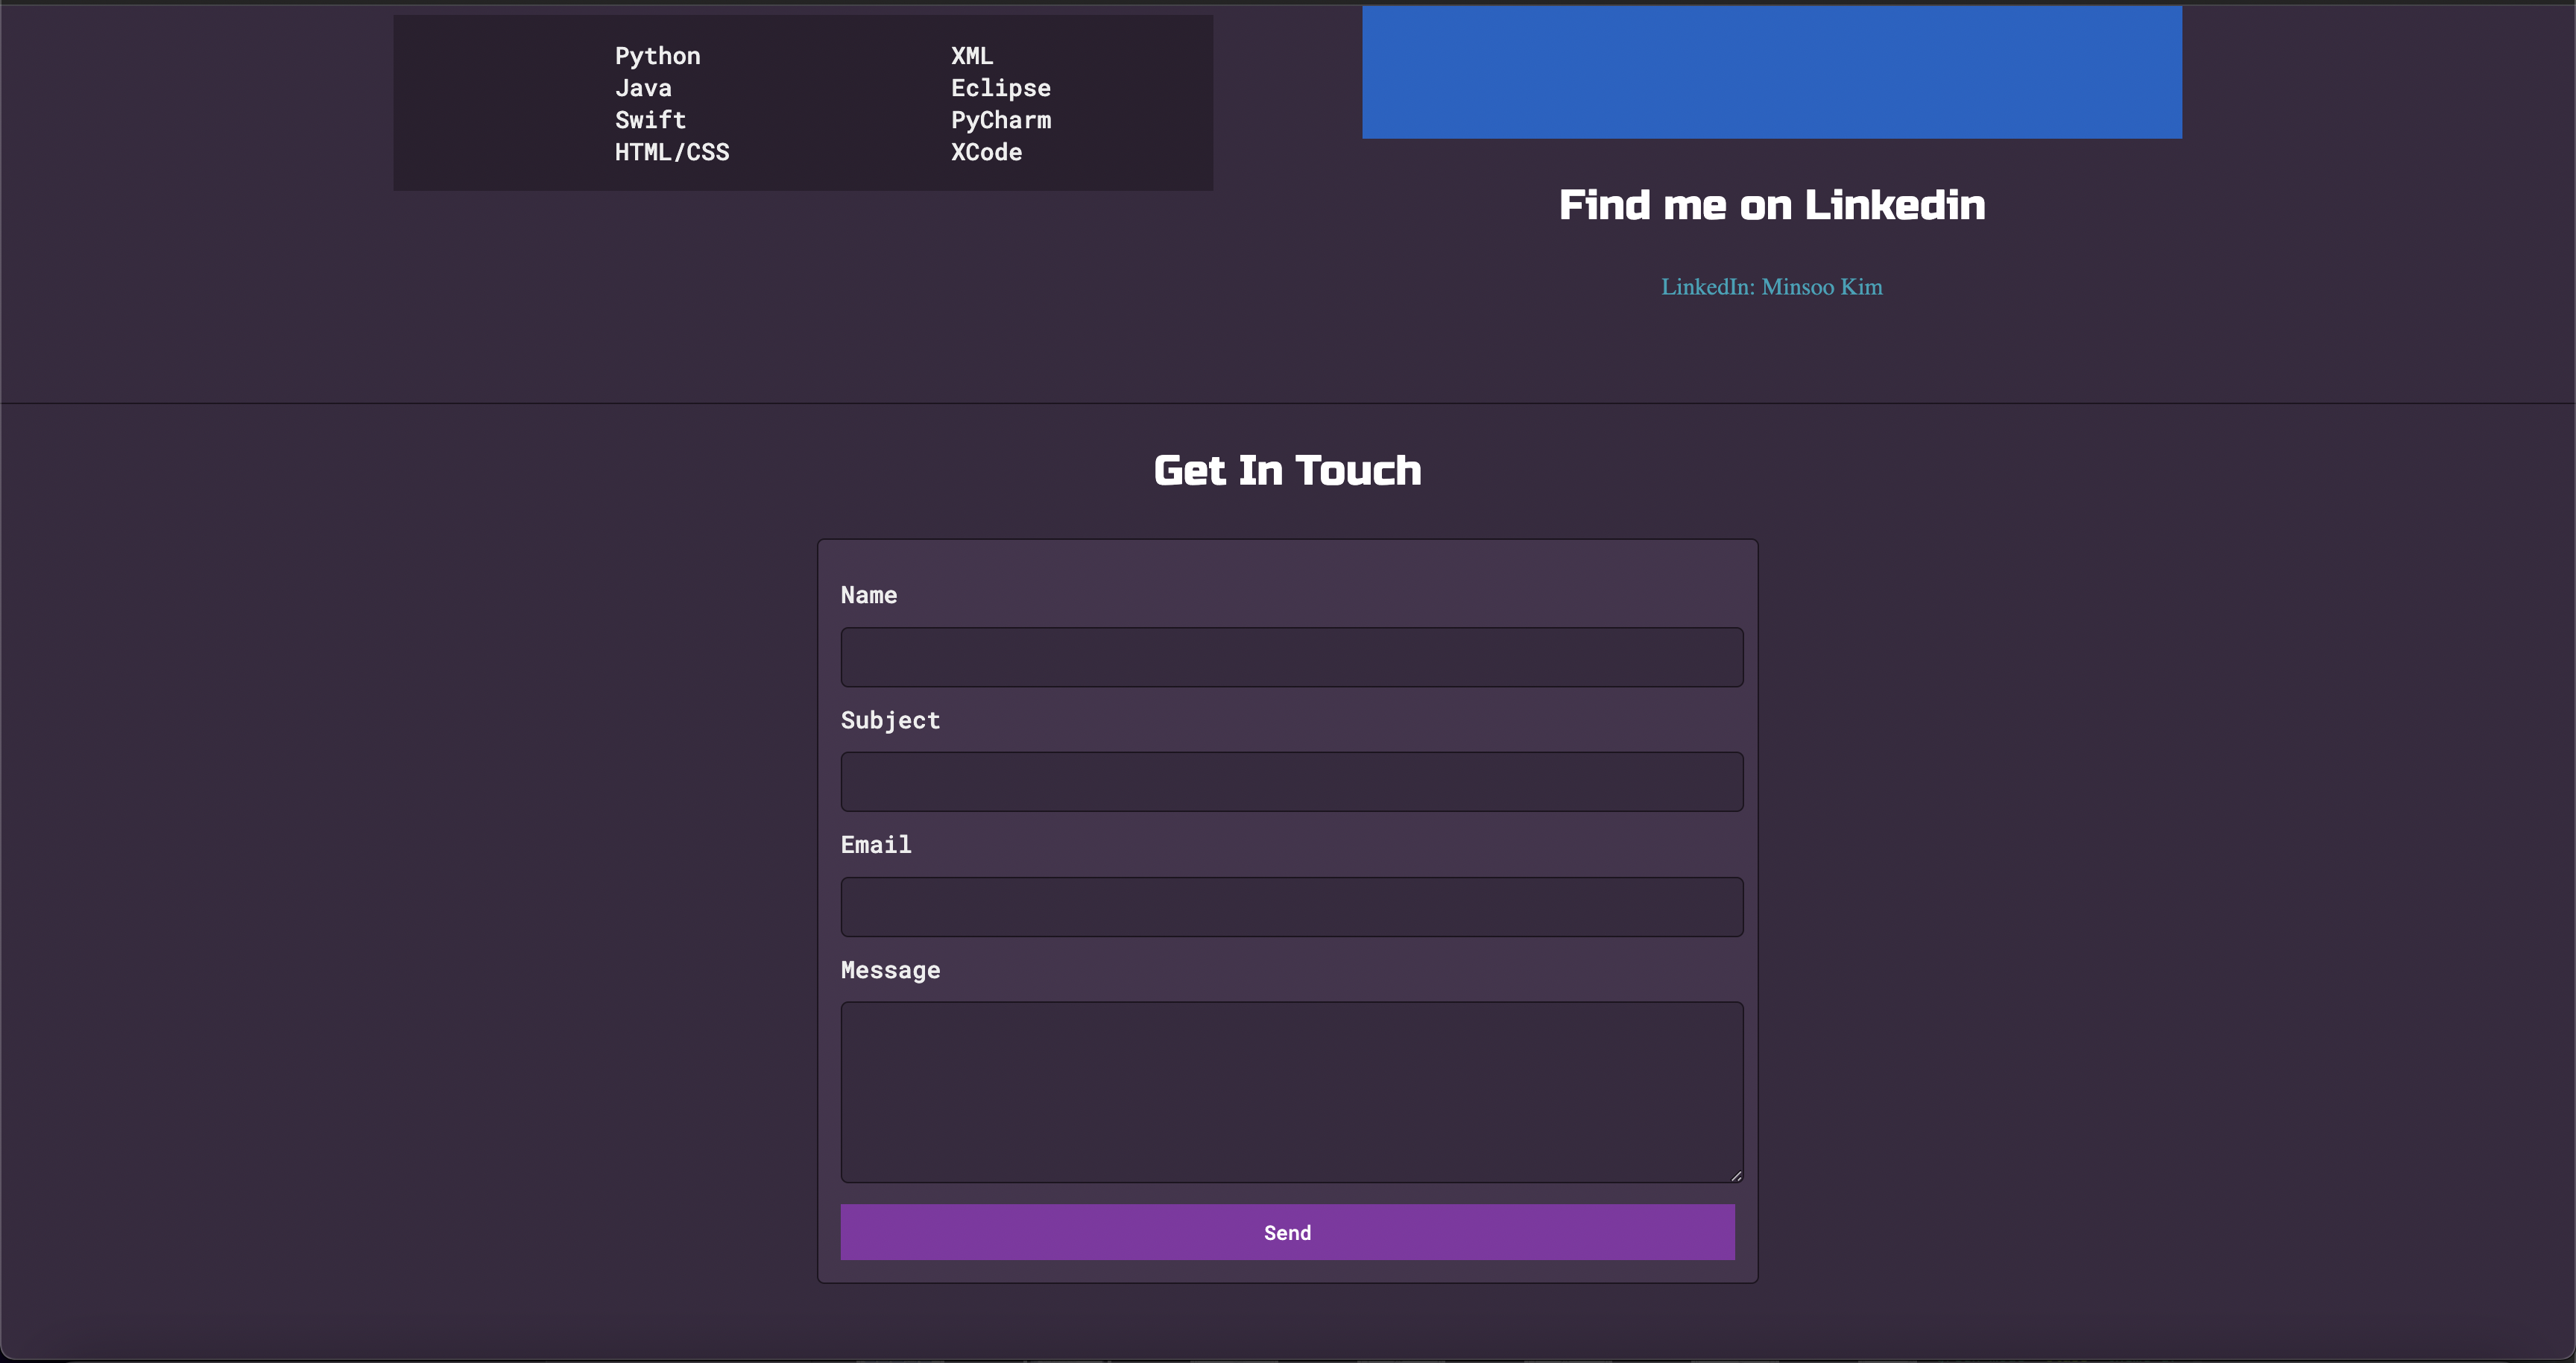The image size is (2576, 1363).
Task: Click the Swift skill text
Action: [650, 120]
